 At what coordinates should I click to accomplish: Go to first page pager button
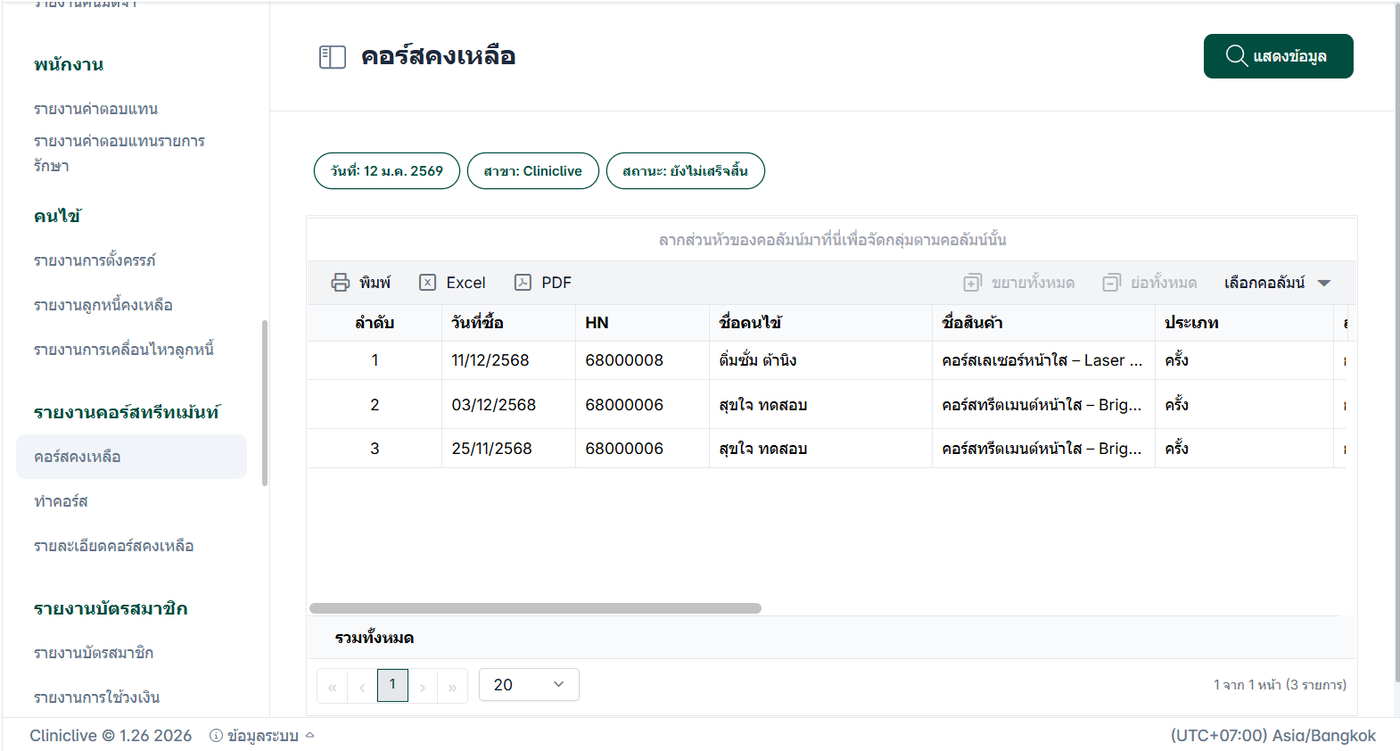(332, 686)
